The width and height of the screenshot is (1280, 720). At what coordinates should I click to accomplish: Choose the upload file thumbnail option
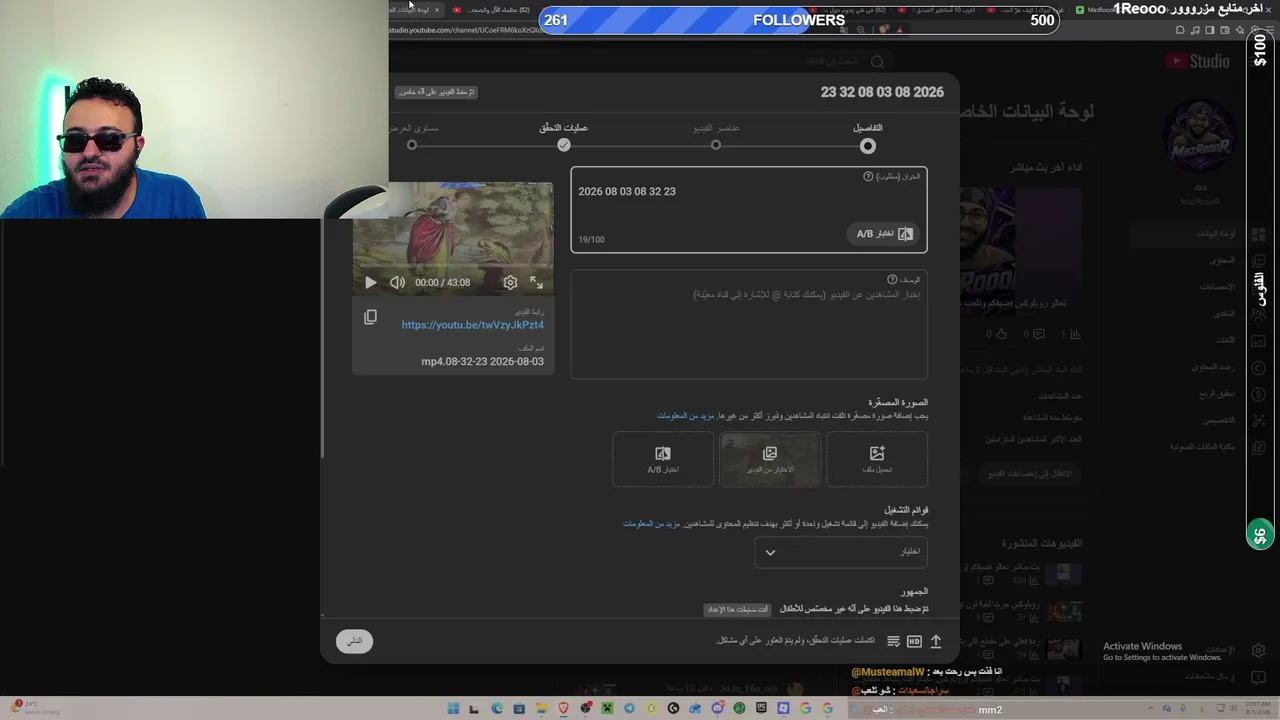(x=877, y=459)
